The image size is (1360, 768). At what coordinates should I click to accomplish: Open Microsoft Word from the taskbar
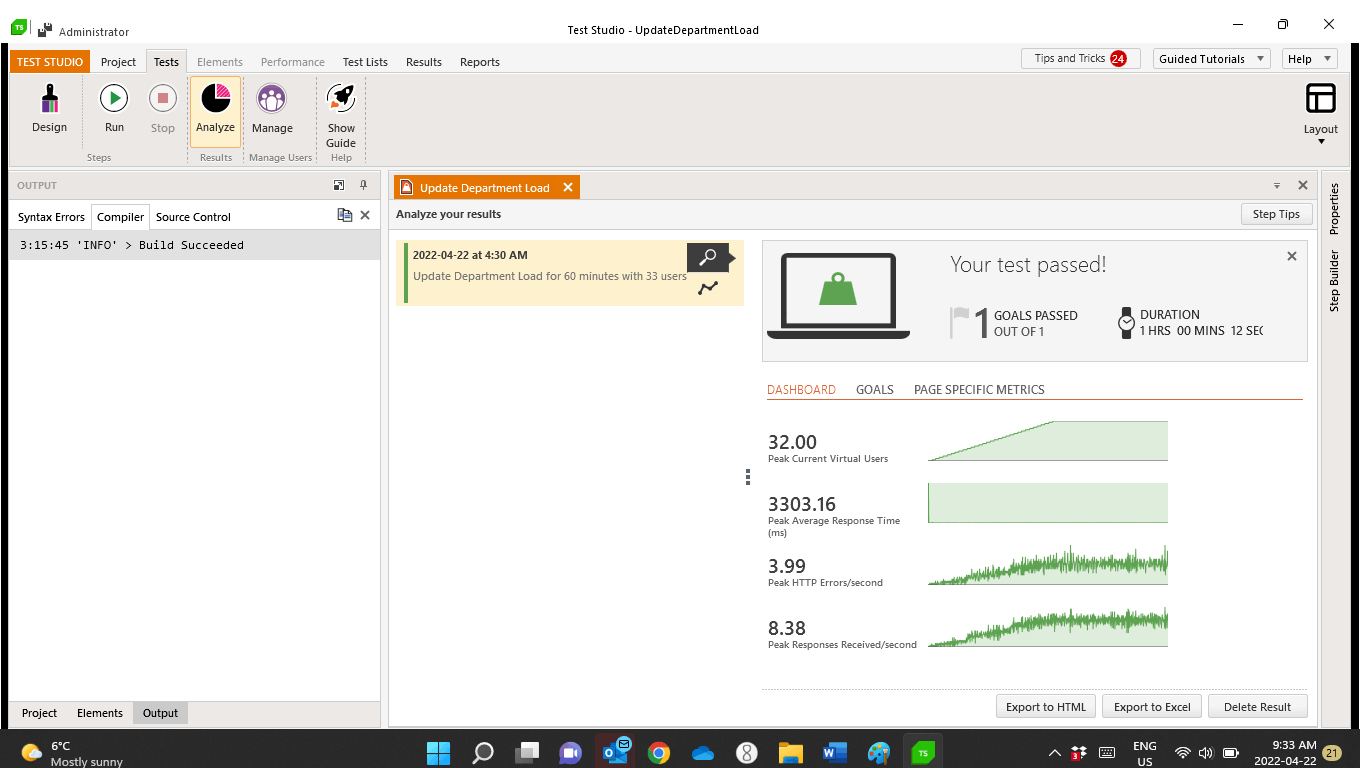[835, 752]
